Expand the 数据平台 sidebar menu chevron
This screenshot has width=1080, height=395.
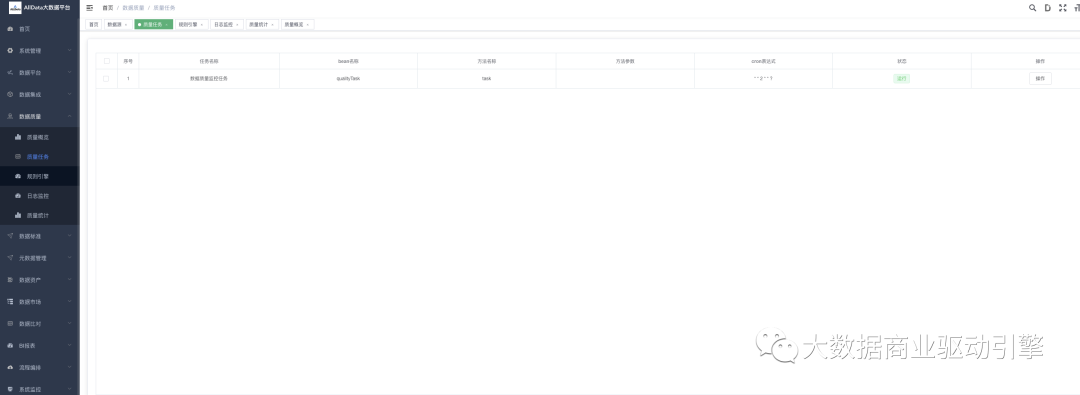click(70, 72)
